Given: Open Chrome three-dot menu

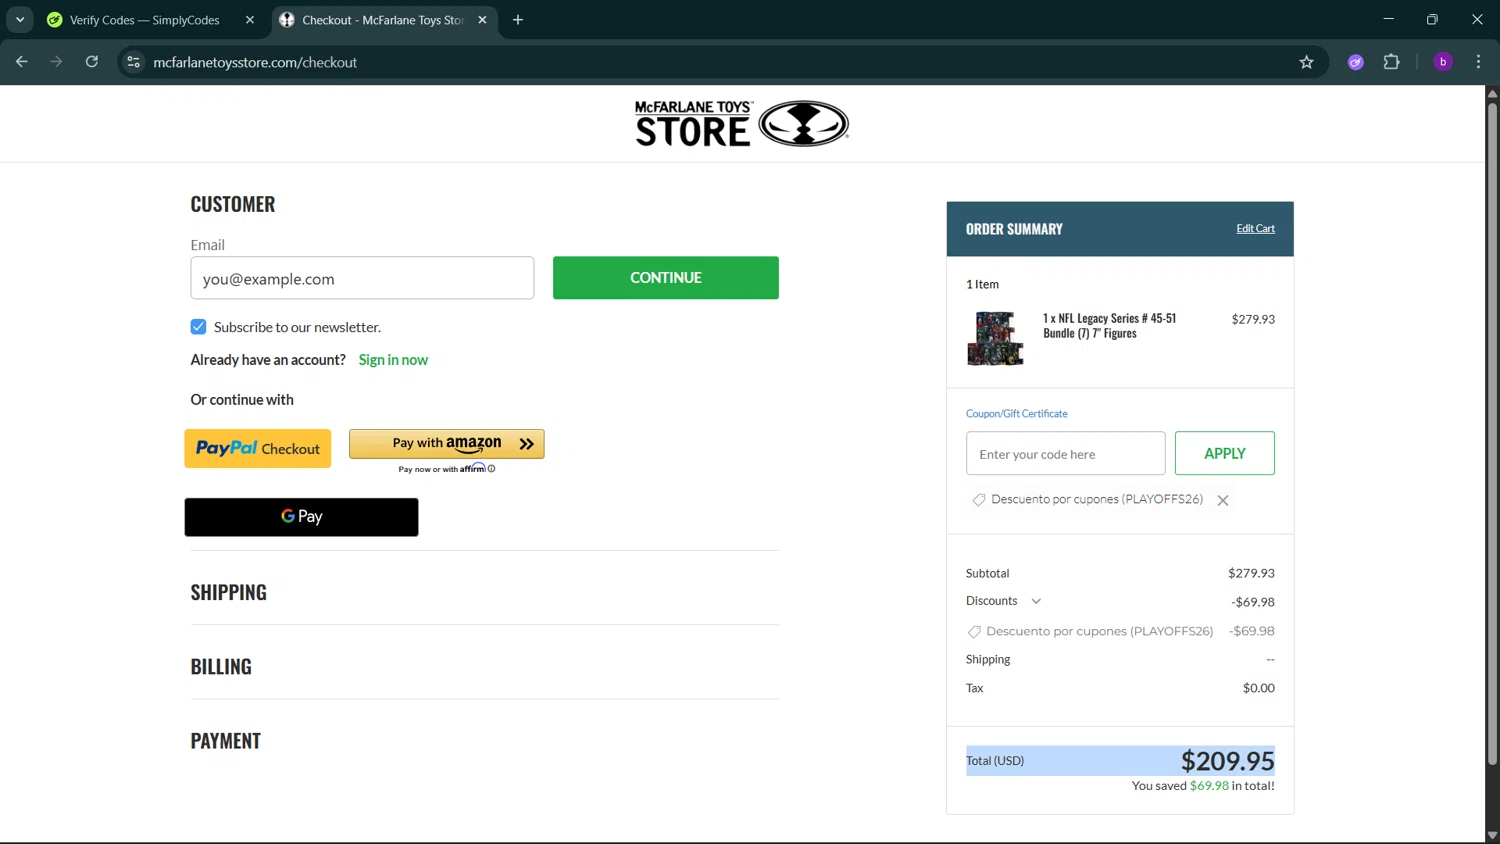Looking at the screenshot, I should click(1478, 62).
